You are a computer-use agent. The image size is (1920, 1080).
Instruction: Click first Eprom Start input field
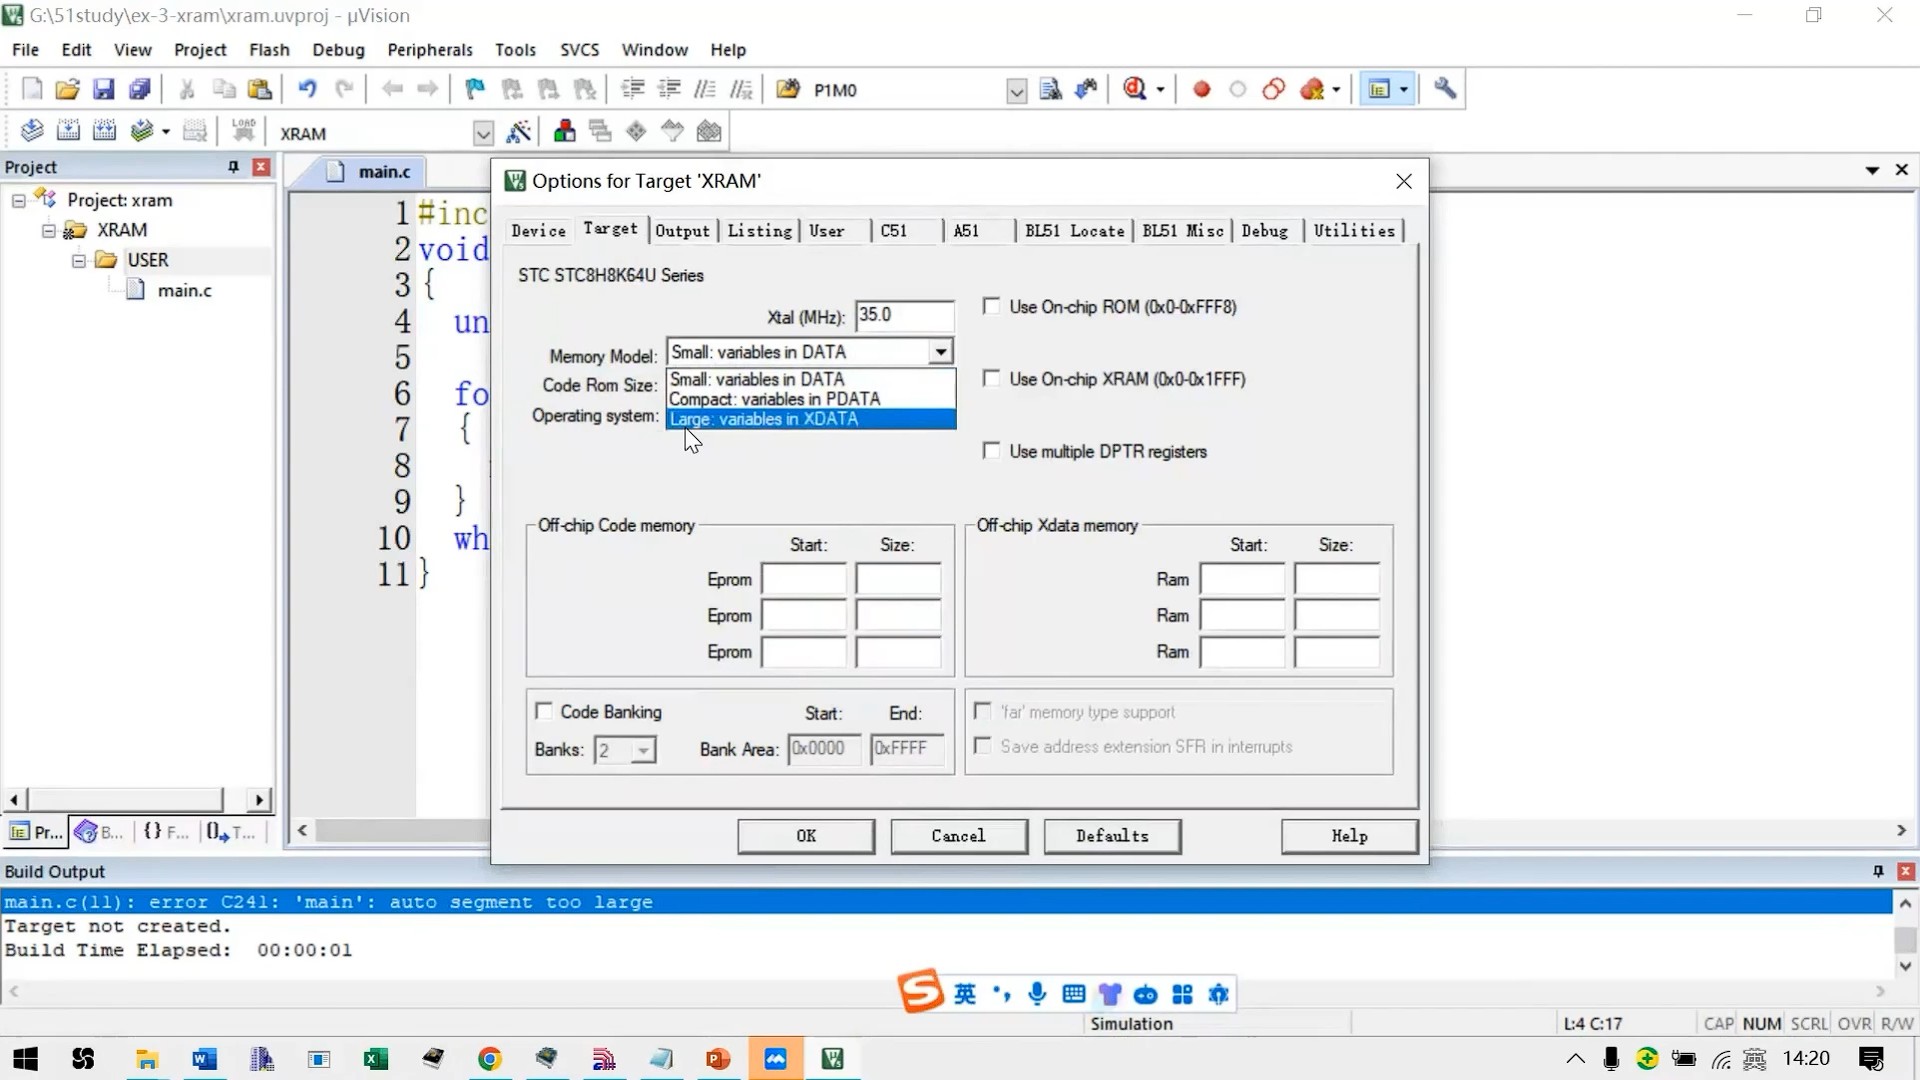(x=804, y=580)
